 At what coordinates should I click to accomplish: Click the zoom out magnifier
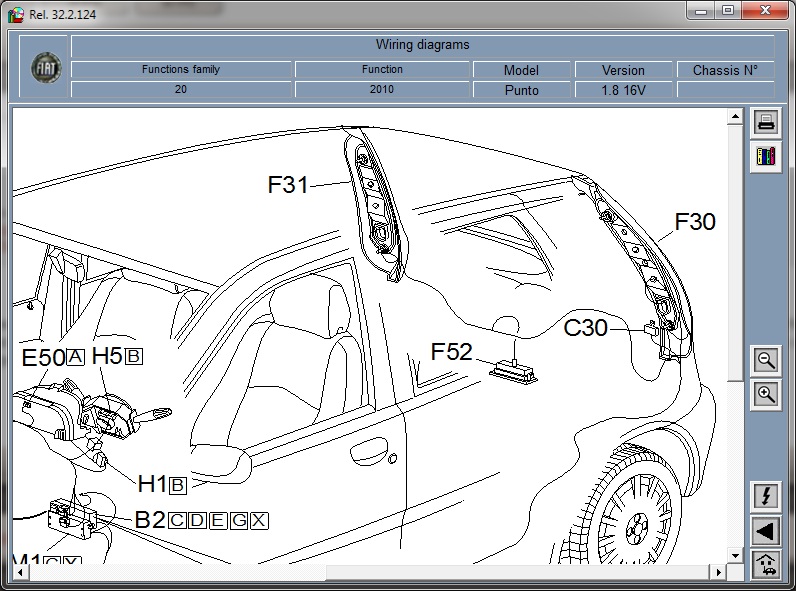(x=766, y=360)
